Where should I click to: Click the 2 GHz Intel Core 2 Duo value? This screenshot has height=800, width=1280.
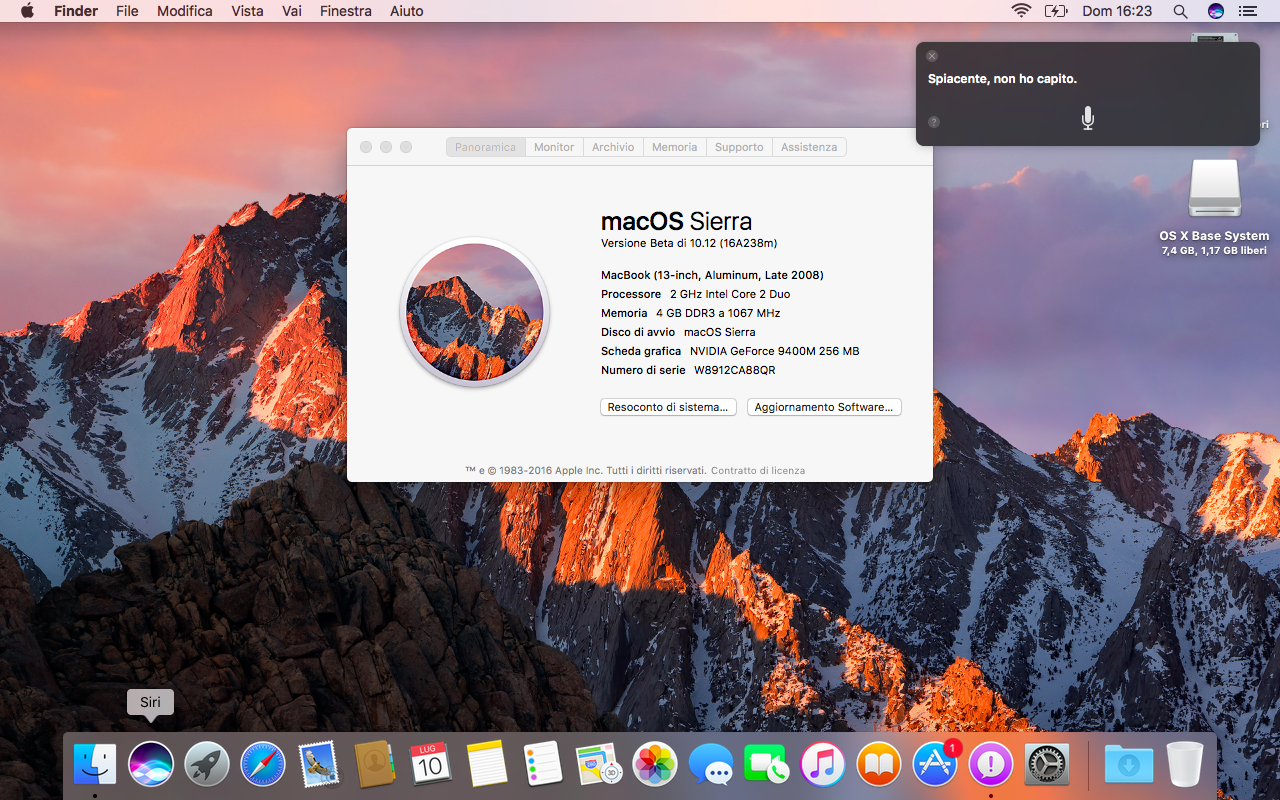point(730,294)
